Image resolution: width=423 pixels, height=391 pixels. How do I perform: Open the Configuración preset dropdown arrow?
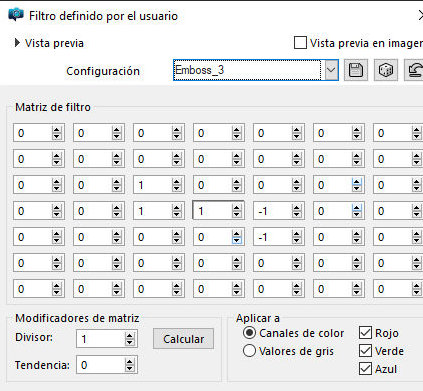pos(331,70)
